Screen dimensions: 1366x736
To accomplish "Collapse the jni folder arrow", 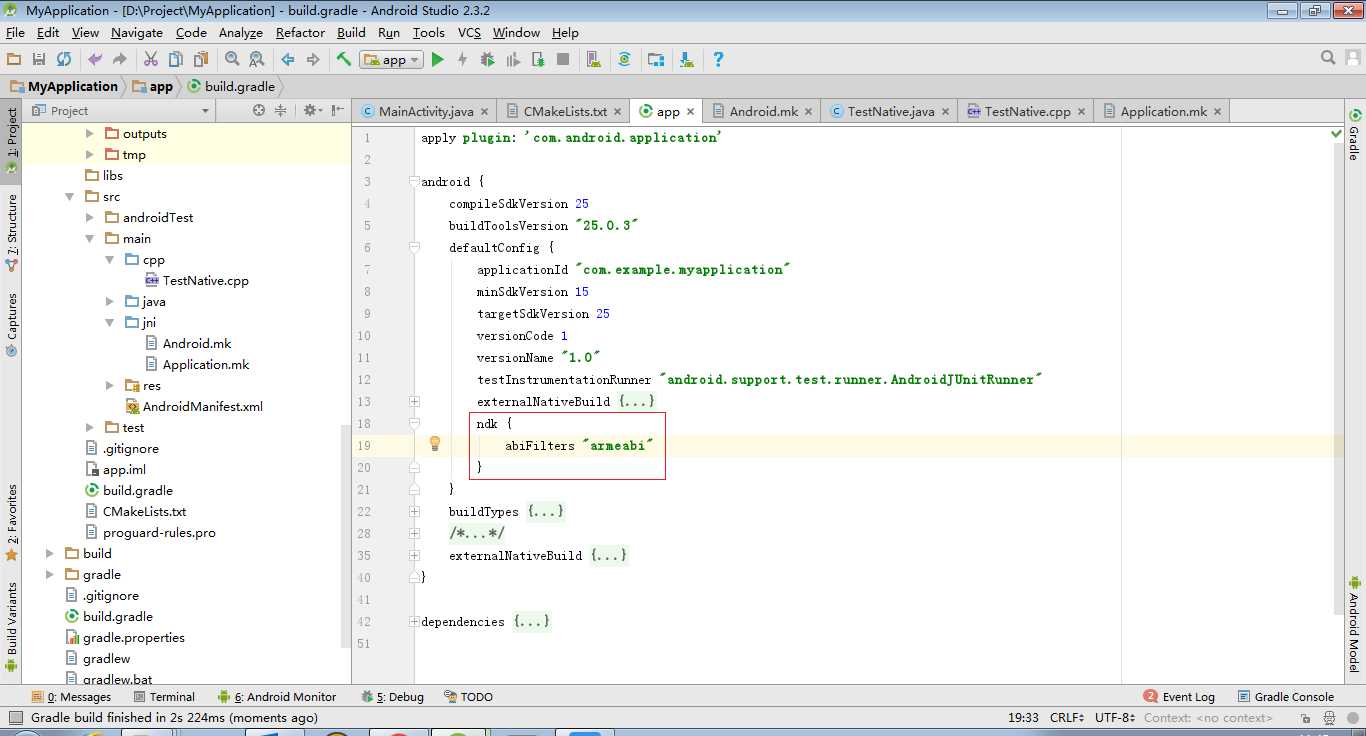I will (x=109, y=323).
